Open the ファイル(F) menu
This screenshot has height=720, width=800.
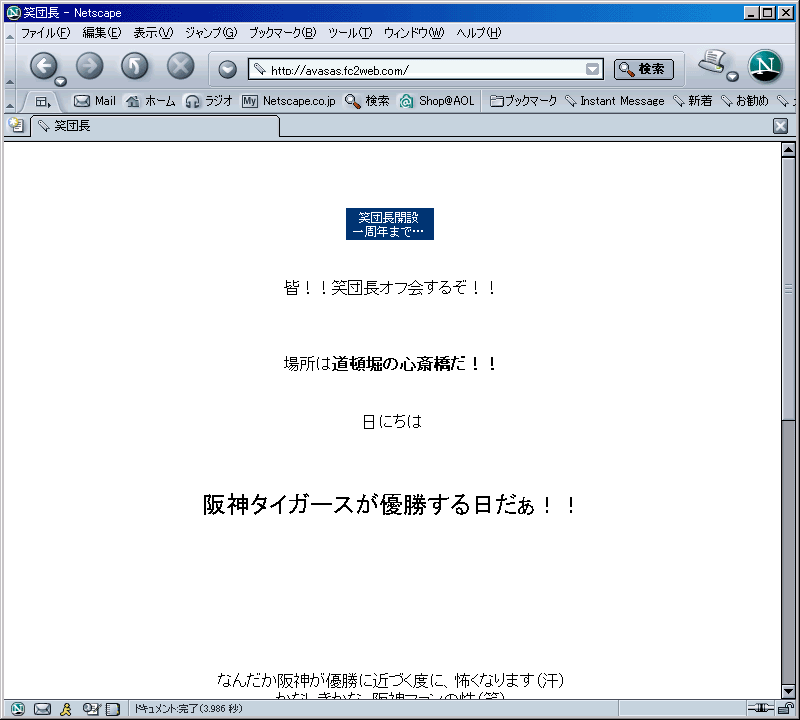coord(45,33)
